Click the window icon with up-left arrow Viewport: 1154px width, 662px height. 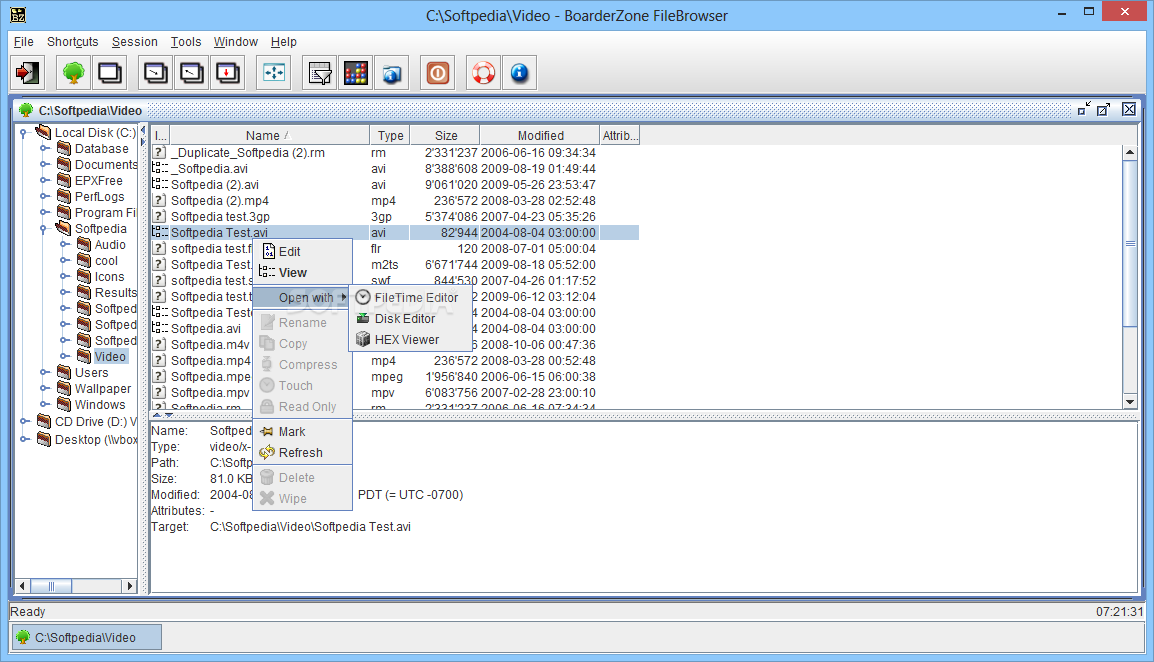coord(191,73)
